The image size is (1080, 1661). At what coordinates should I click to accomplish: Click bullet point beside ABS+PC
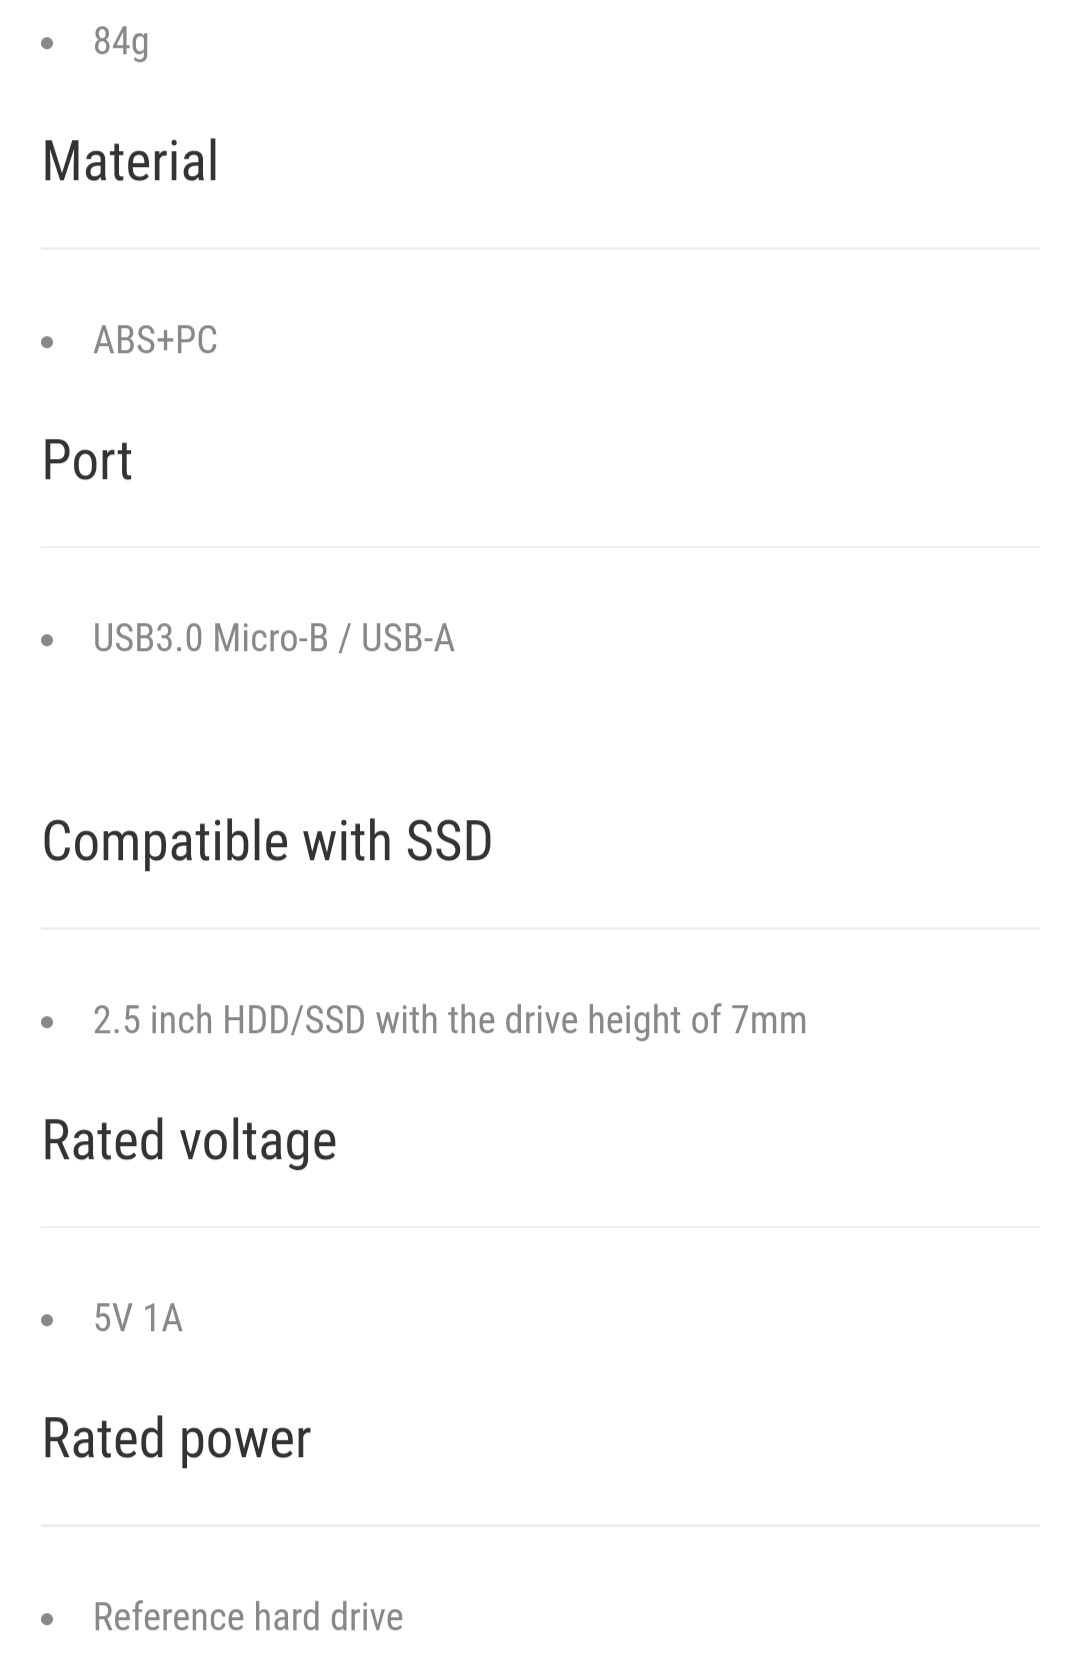(x=47, y=342)
